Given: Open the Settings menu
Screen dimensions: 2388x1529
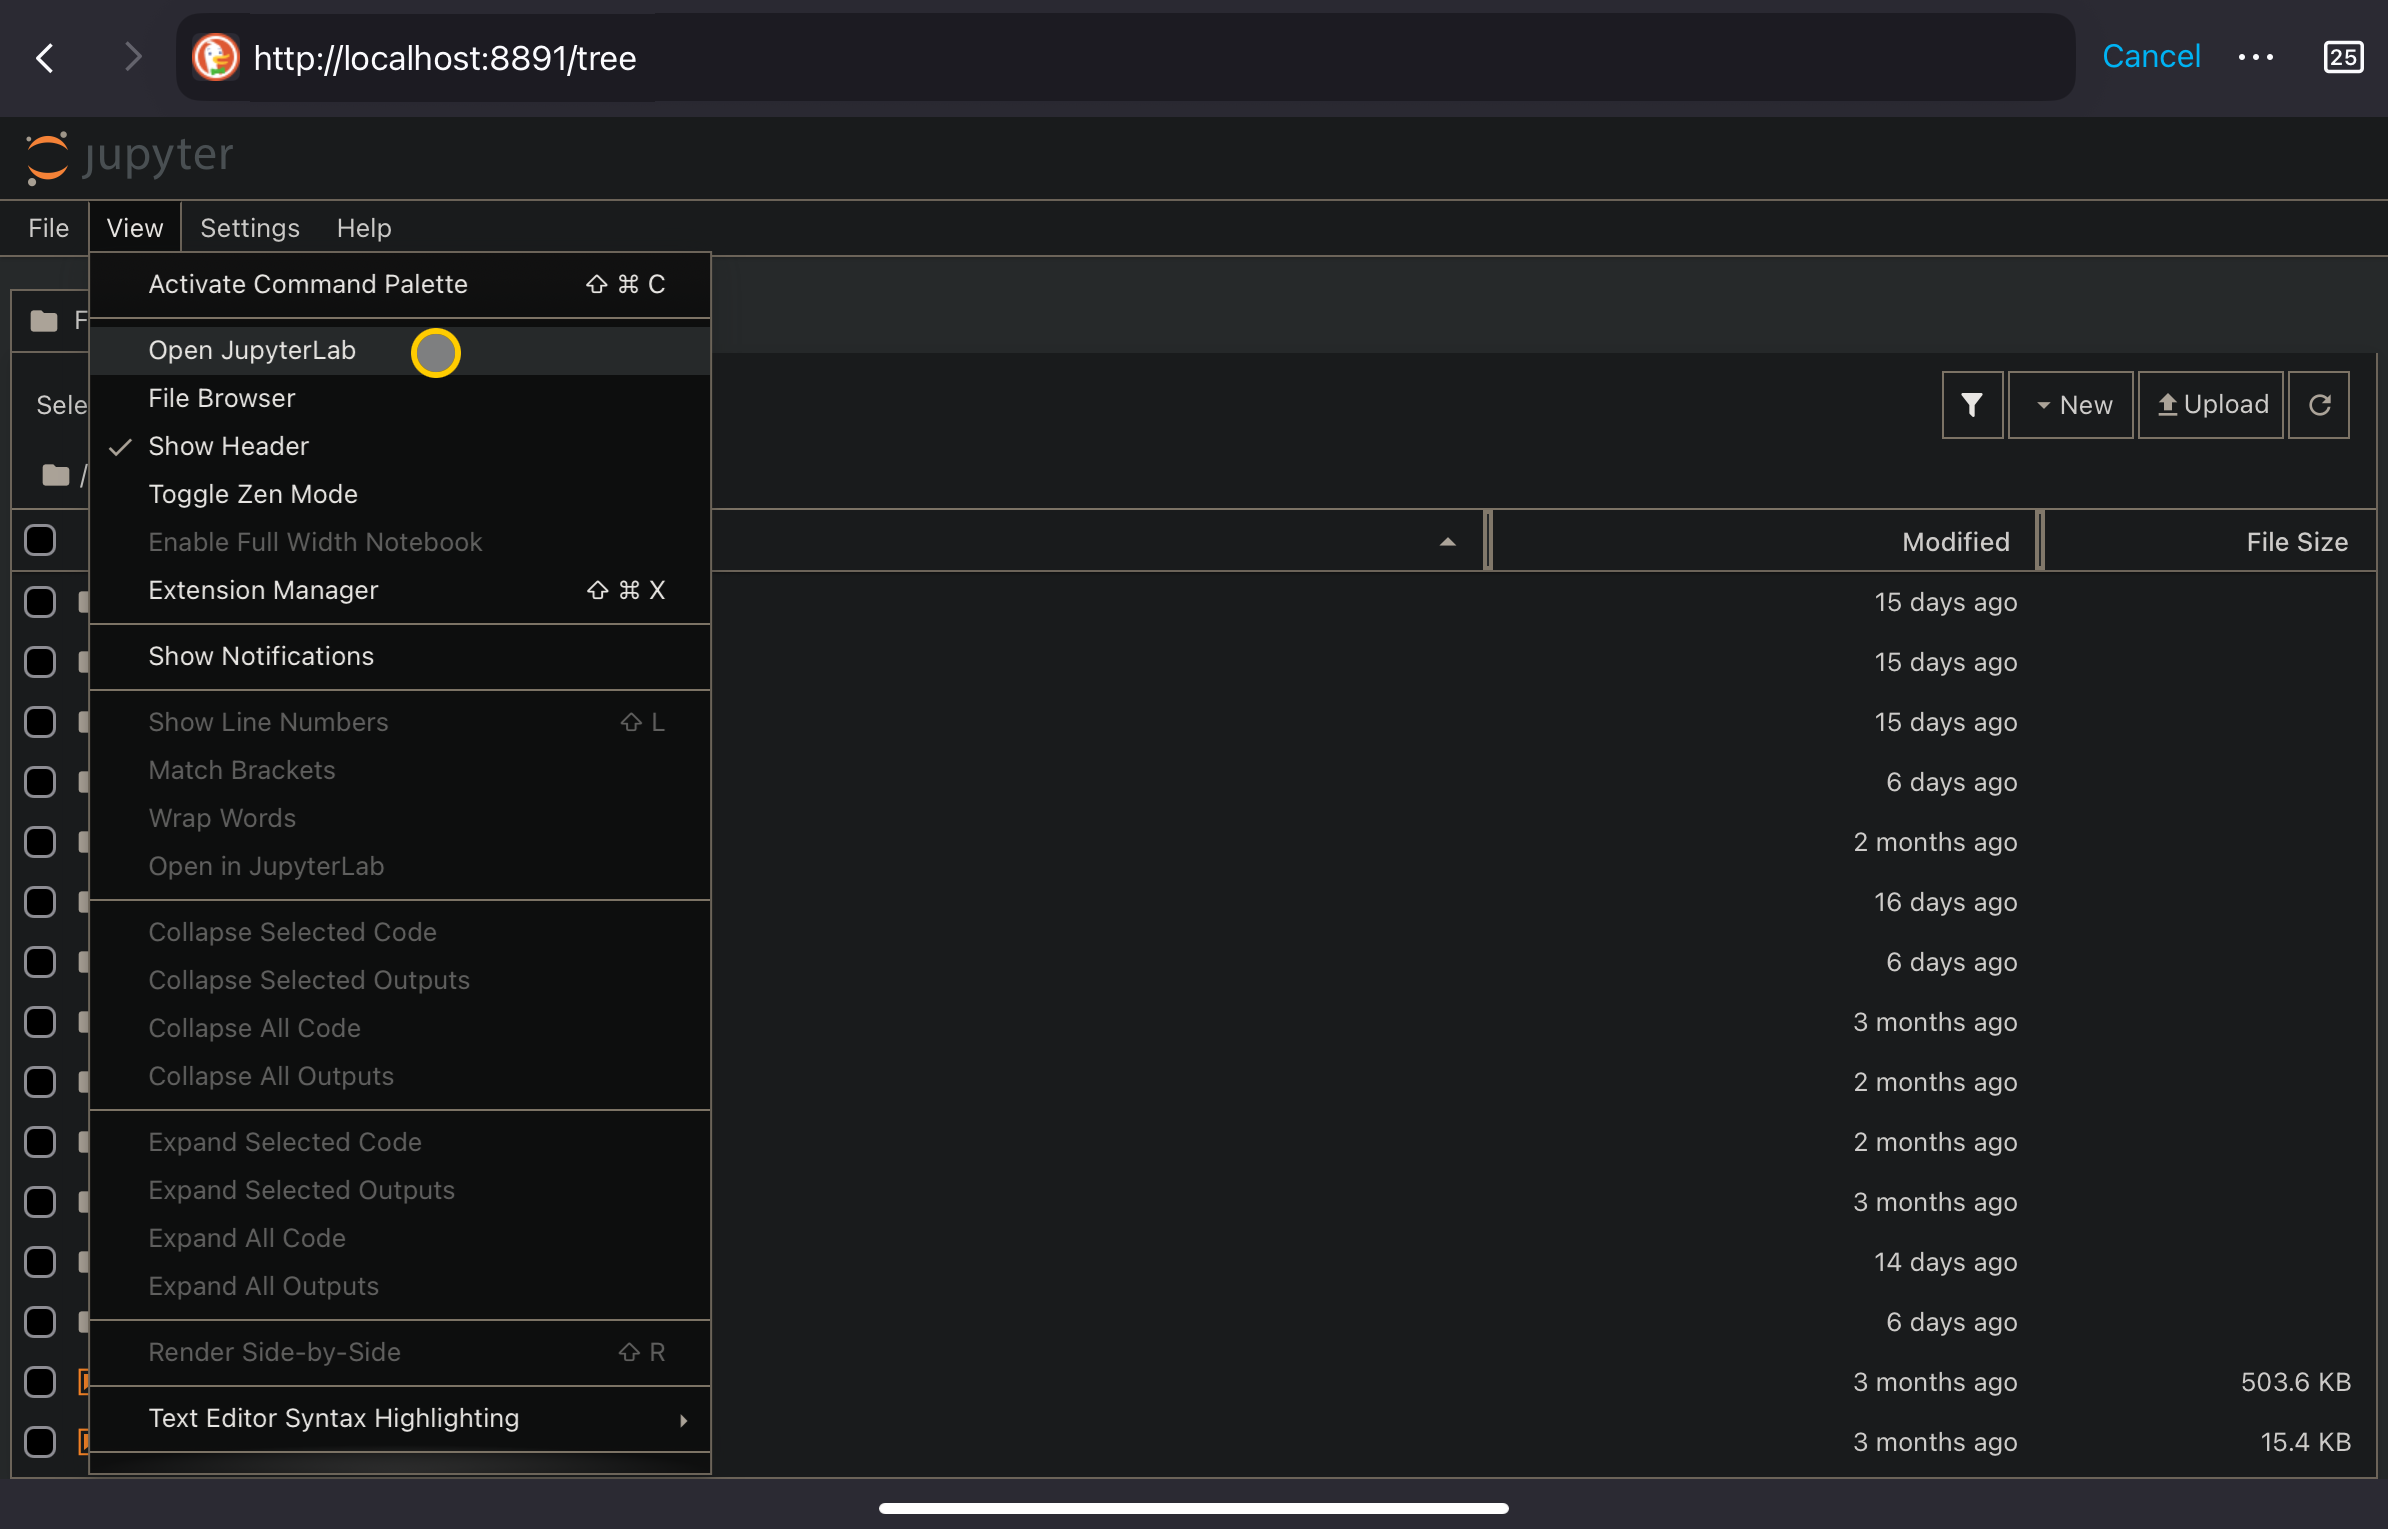Looking at the screenshot, I should pos(250,228).
